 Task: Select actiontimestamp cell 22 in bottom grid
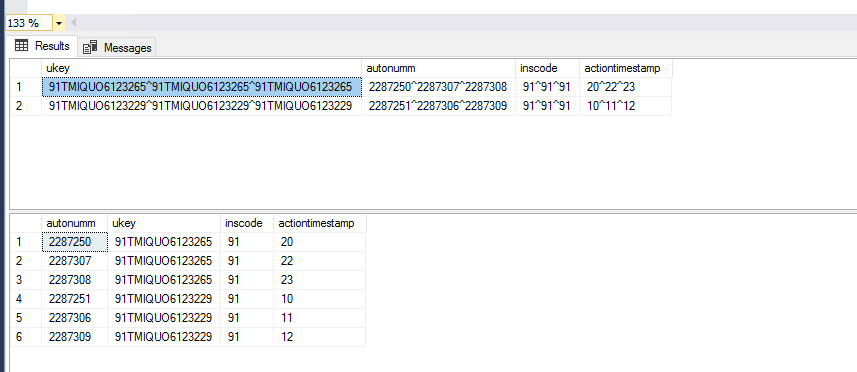[x=320, y=261]
